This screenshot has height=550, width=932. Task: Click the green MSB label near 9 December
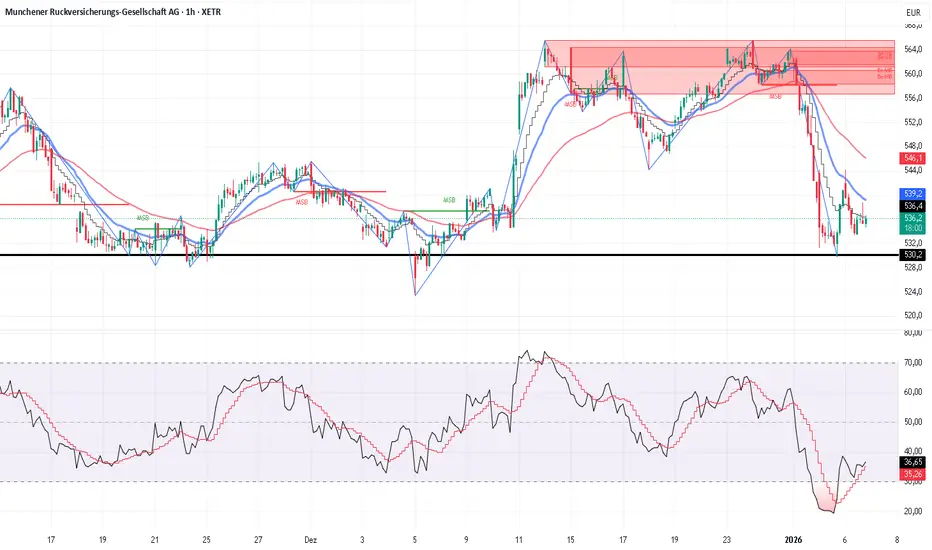click(449, 200)
